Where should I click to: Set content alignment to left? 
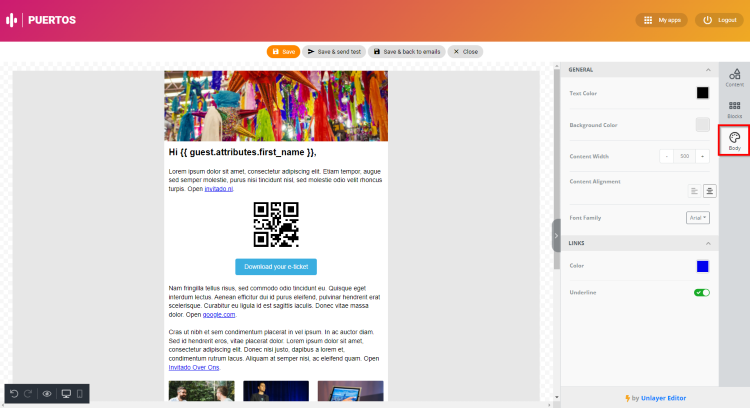pos(694,191)
